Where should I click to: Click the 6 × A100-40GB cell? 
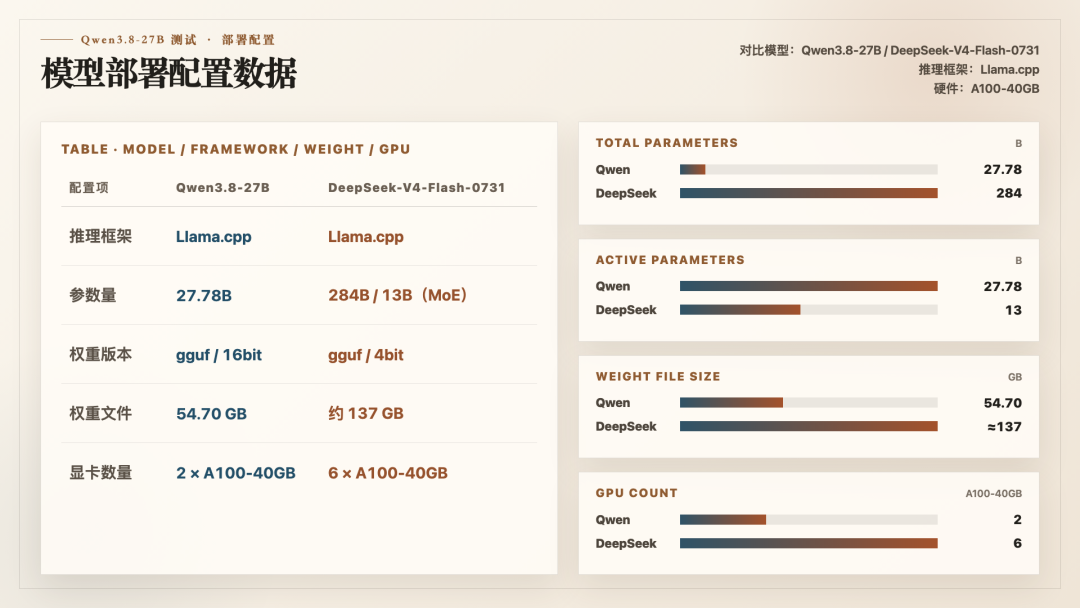click(388, 473)
